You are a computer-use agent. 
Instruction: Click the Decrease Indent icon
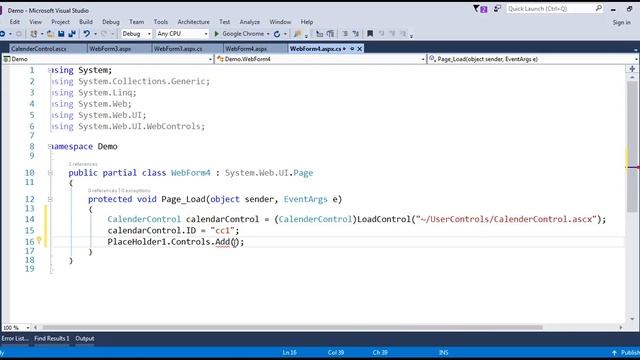point(320,34)
